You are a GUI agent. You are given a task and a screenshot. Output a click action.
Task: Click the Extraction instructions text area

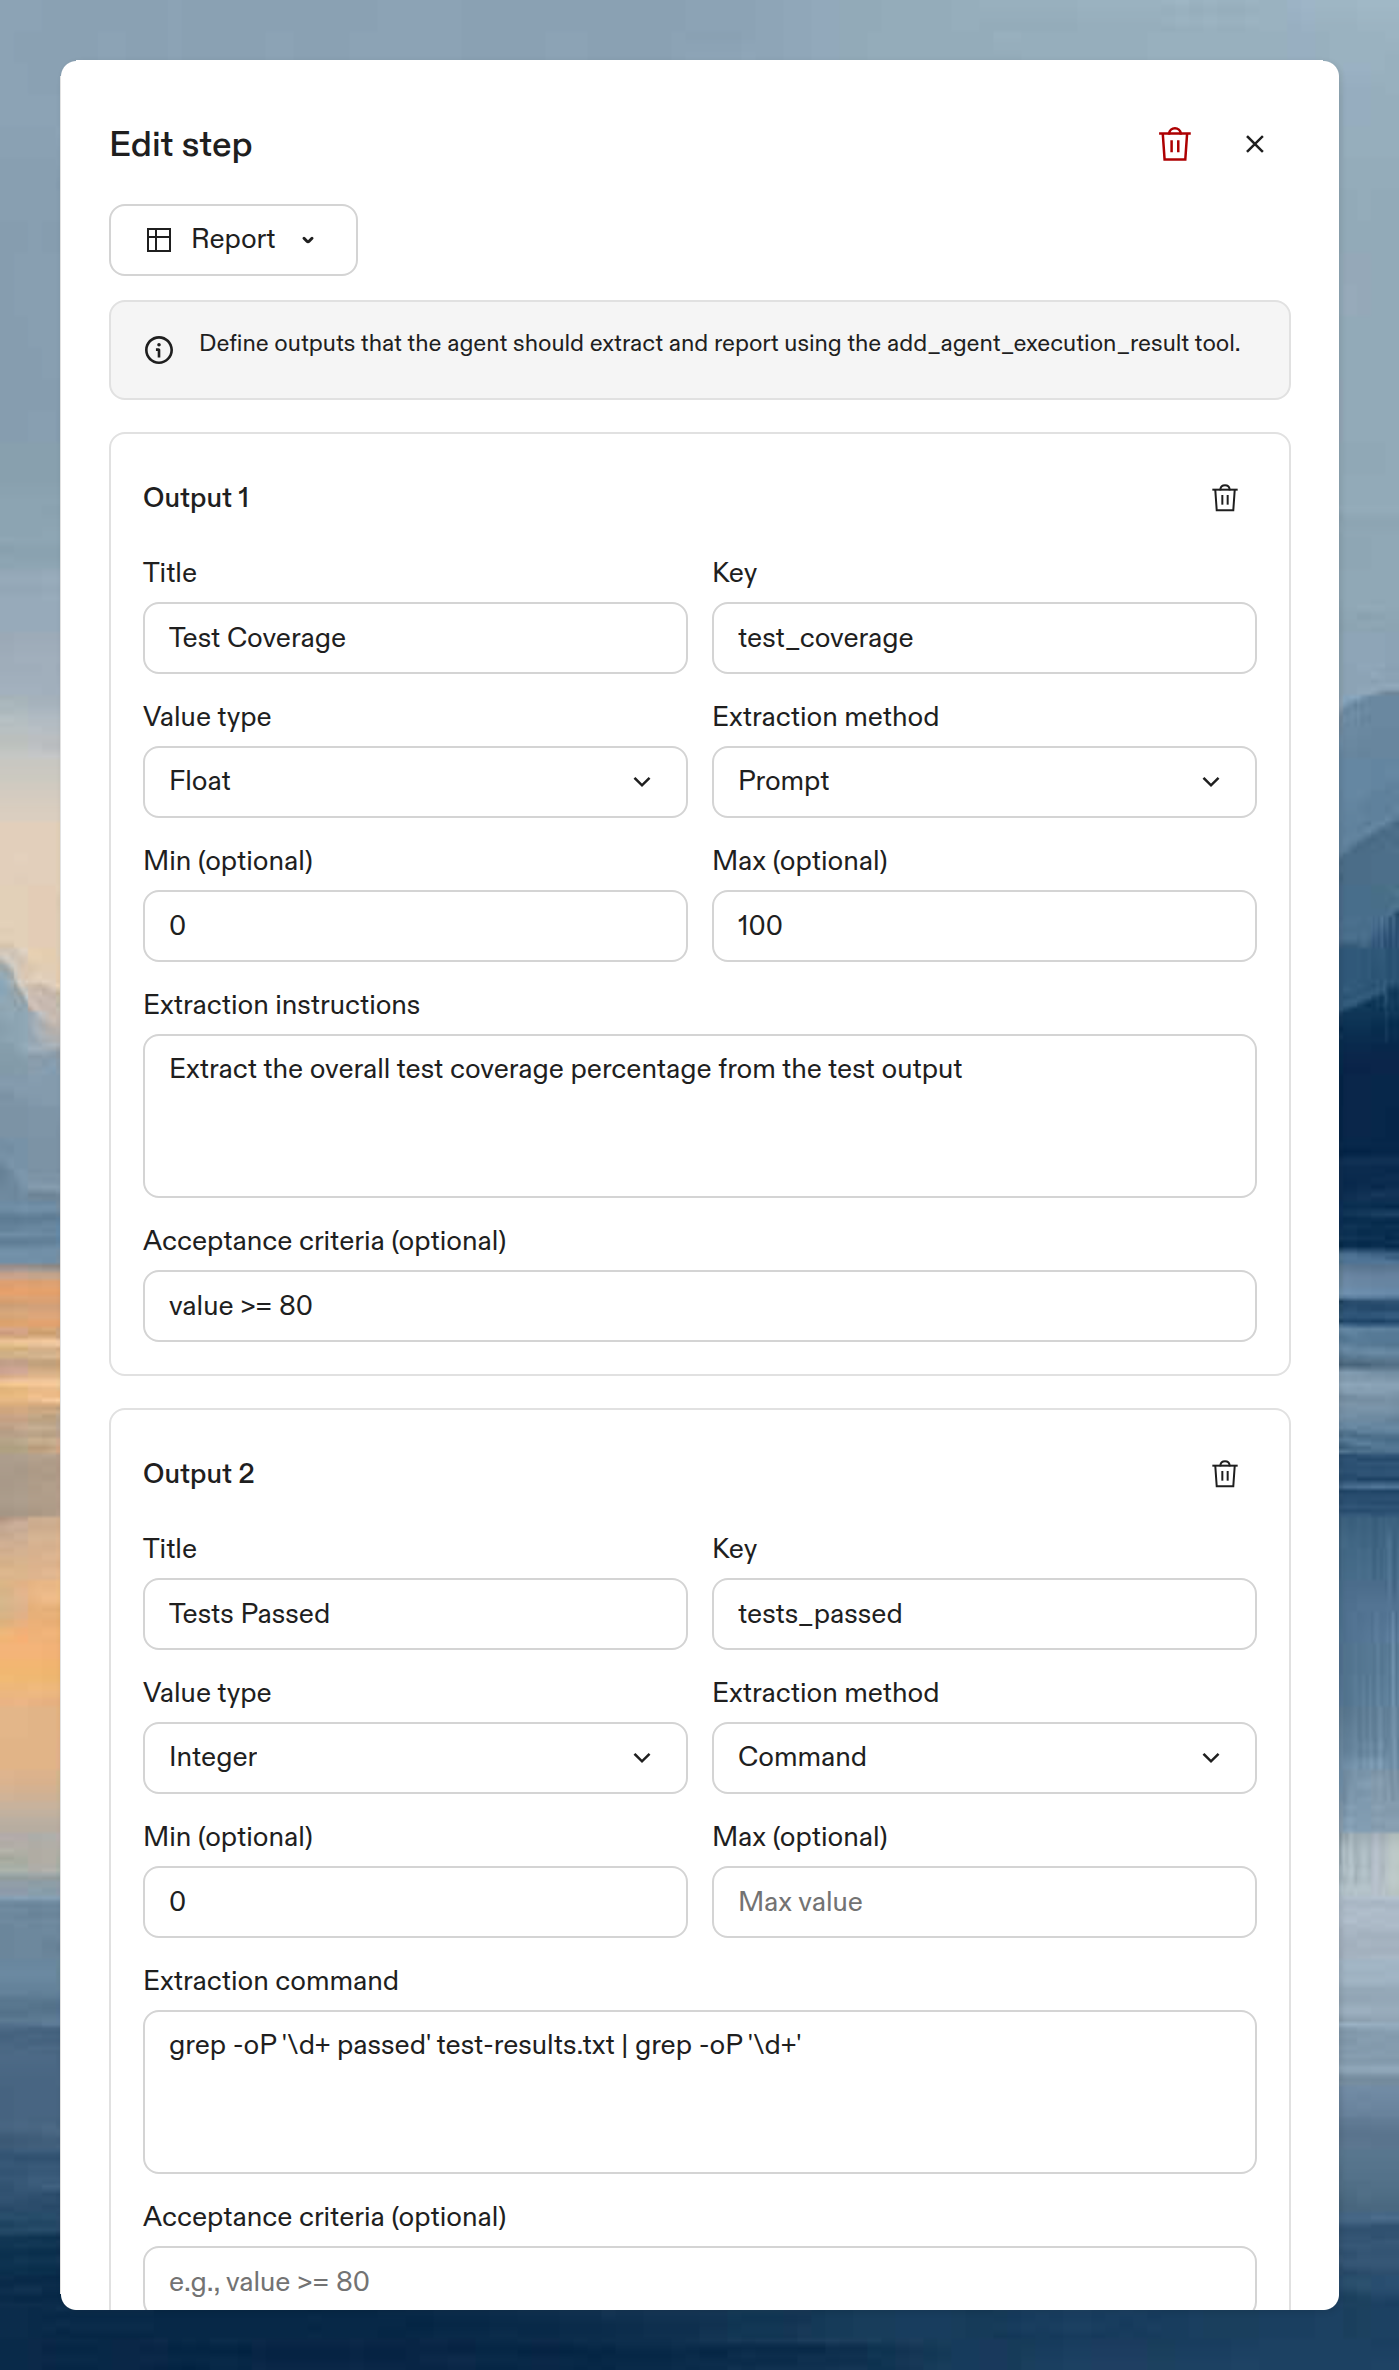coord(700,1116)
